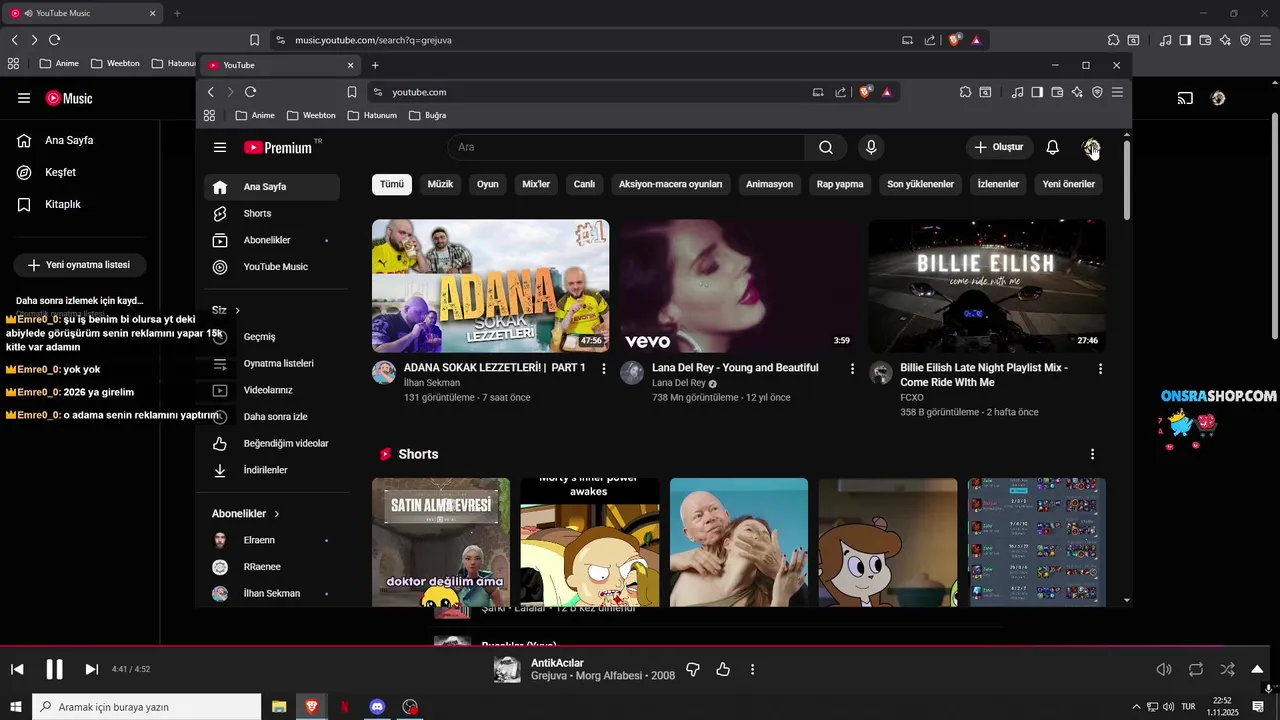Open İlhan Sekman channel in subscriptions
The width and height of the screenshot is (1280, 720).
pyautogui.click(x=270, y=593)
